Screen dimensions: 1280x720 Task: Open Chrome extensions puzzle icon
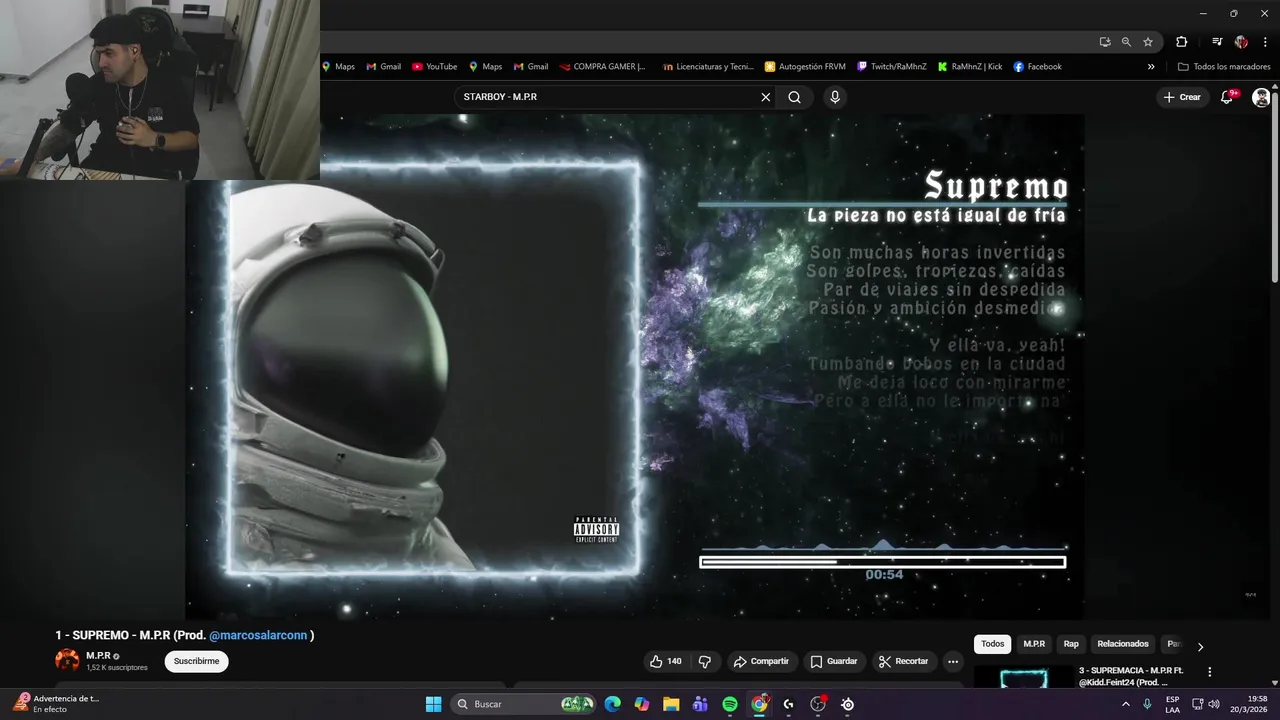pyautogui.click(x=1181, y=42)
